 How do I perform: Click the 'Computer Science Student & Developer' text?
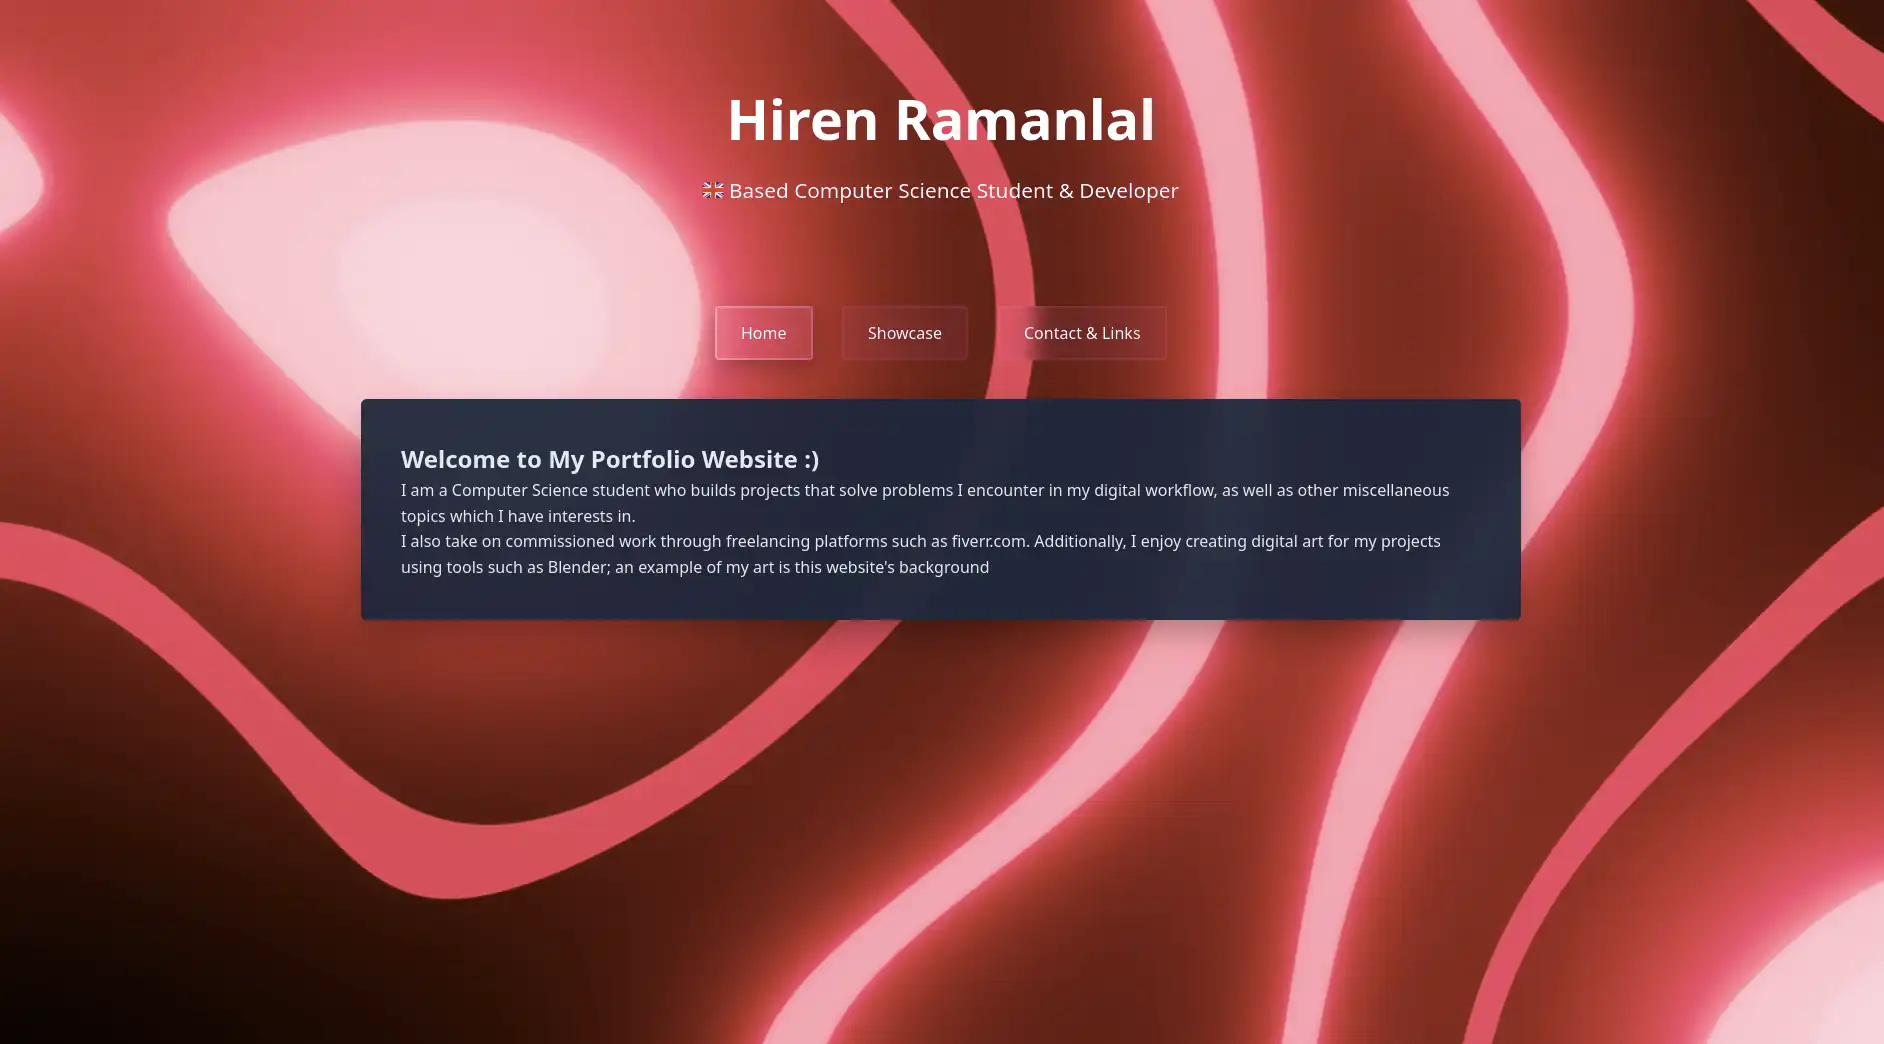(x=953, y=190)
